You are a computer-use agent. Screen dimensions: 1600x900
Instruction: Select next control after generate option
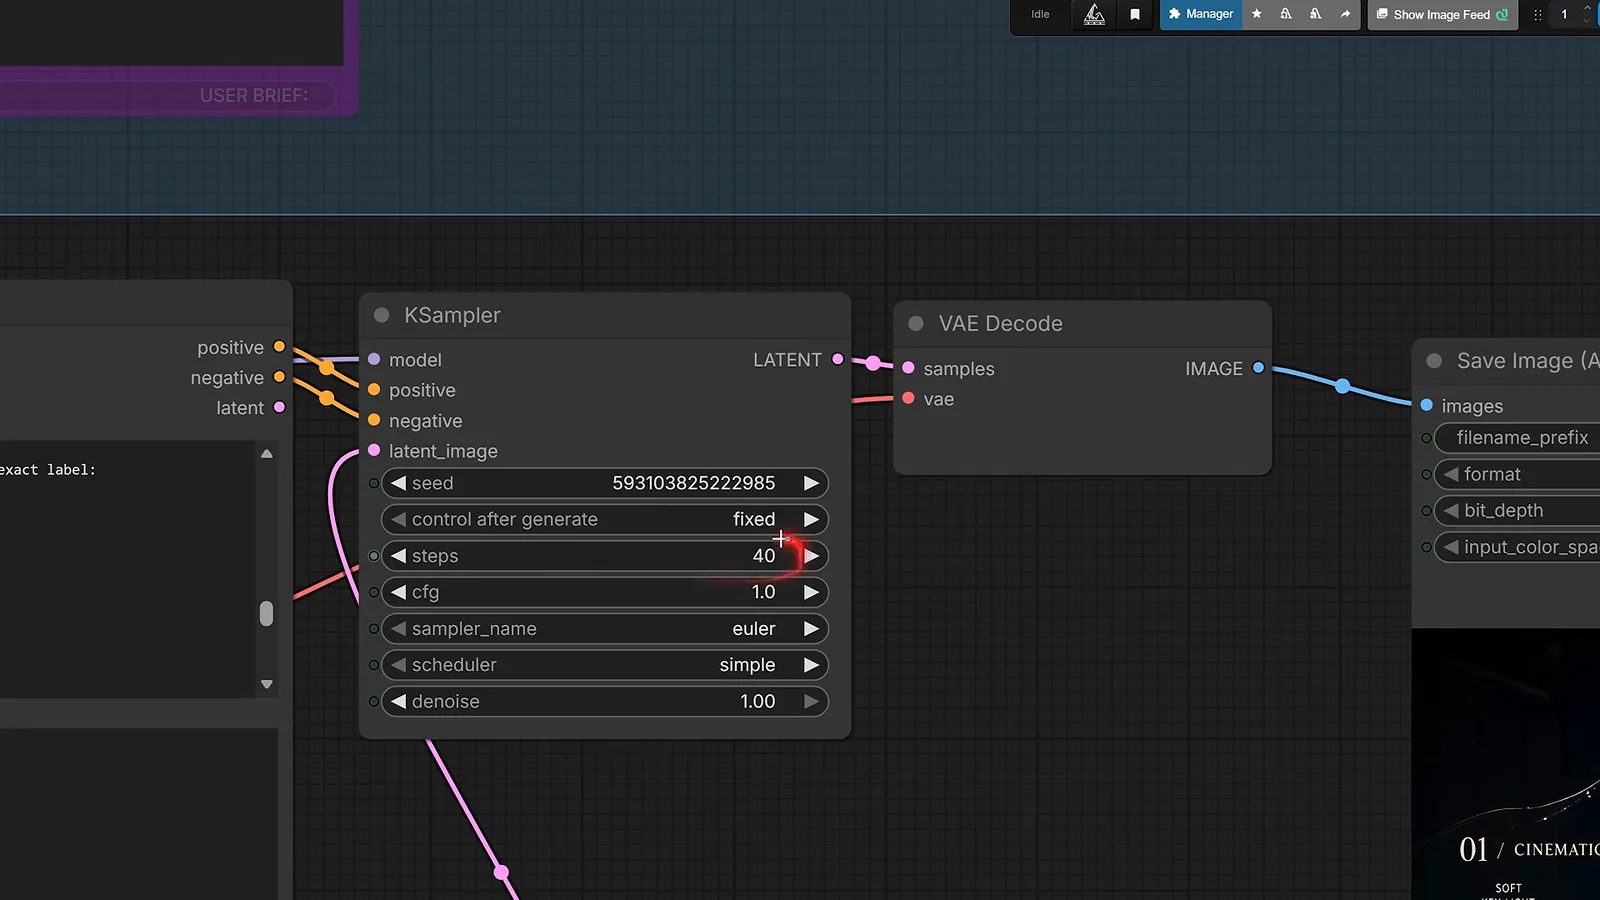(811, 519)
